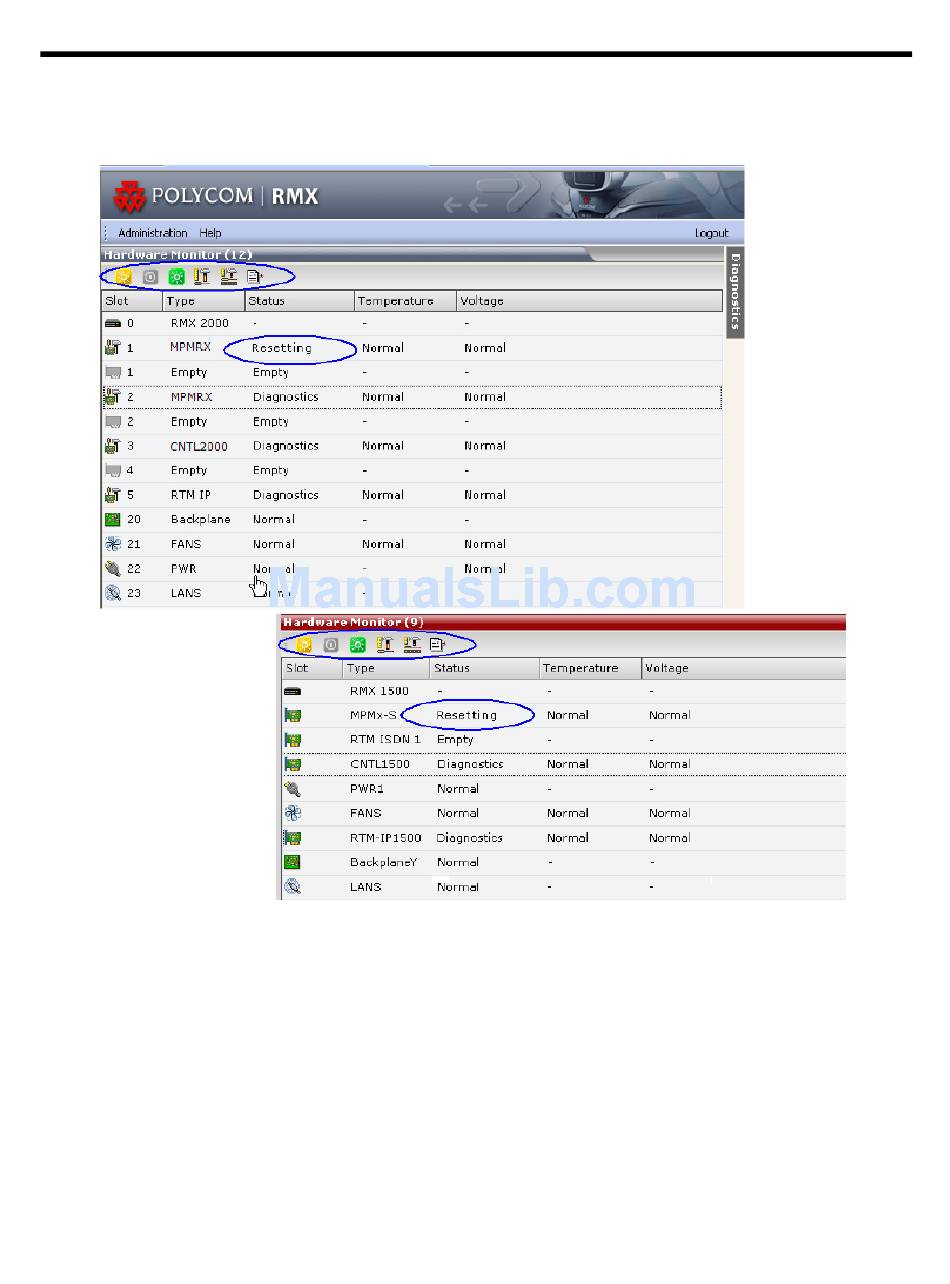The height and width of the screenshot is (1284, 950).
Task: Click the card icon beside RTM-IP1500
Action: point(292,838)
